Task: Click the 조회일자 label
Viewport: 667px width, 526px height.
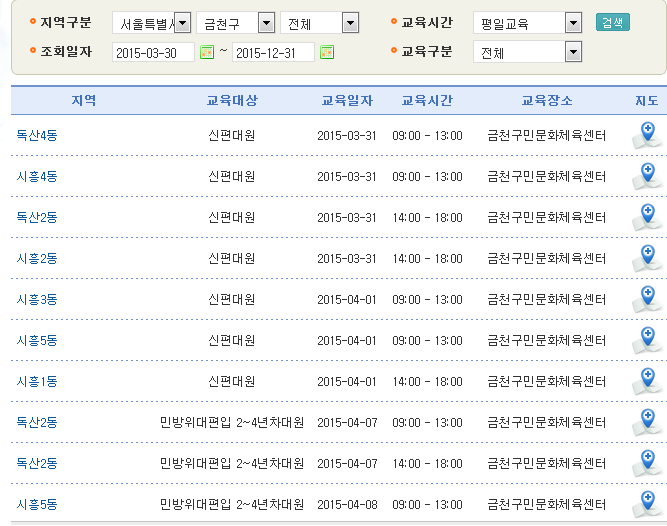Action: pos(66,51)
